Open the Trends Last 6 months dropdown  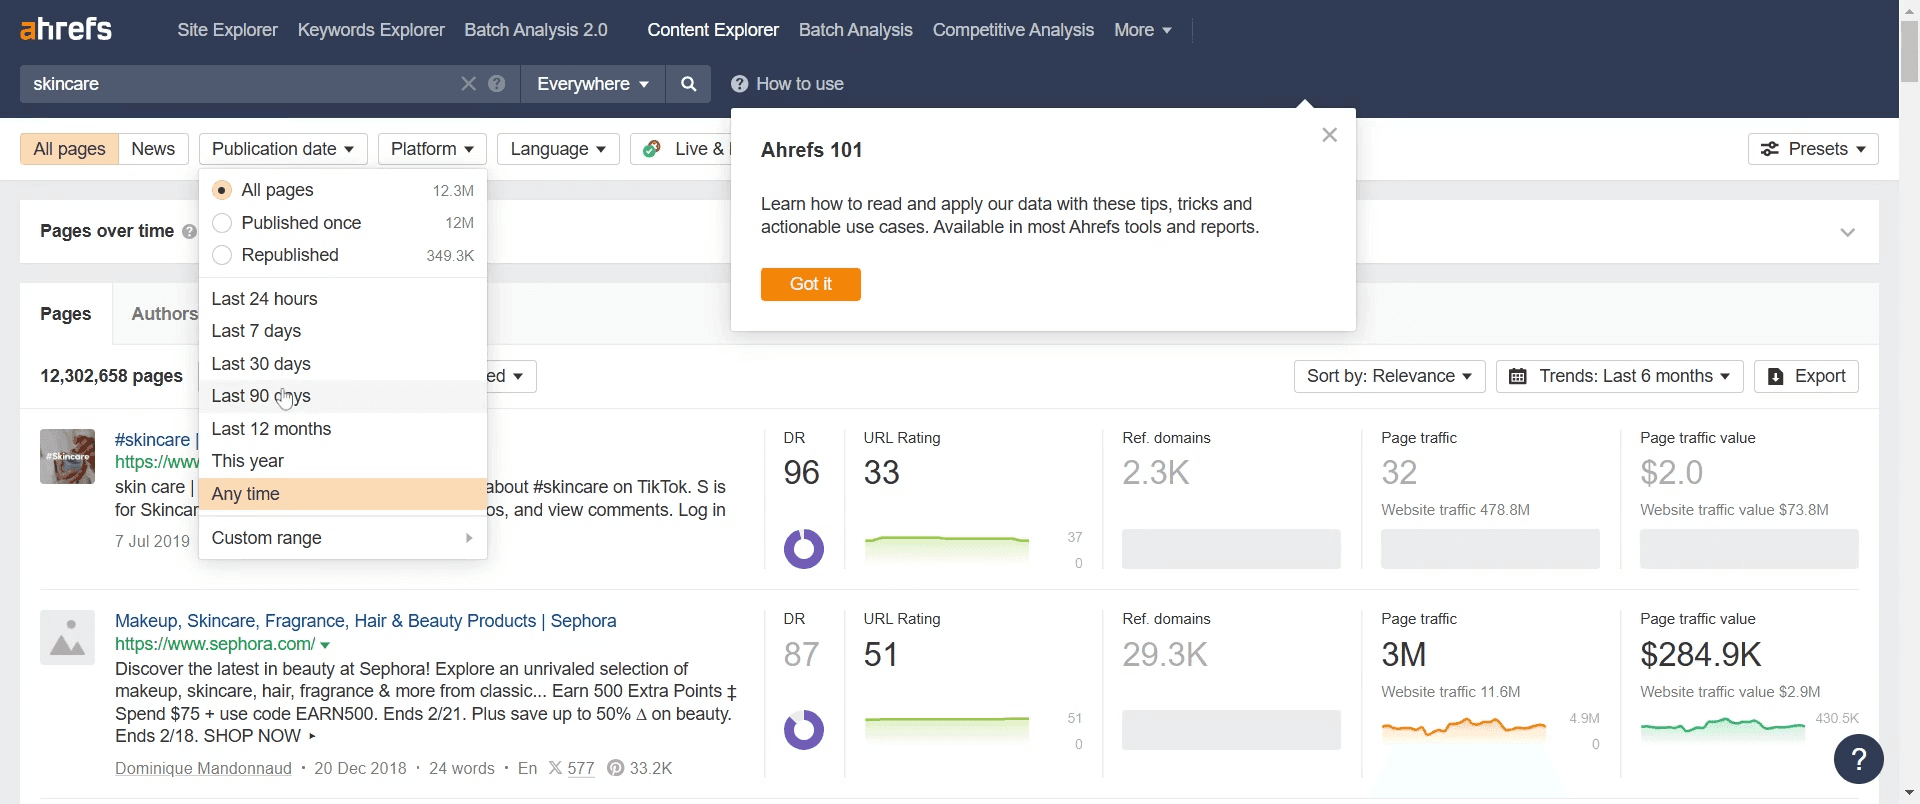tap(1619, 376)
